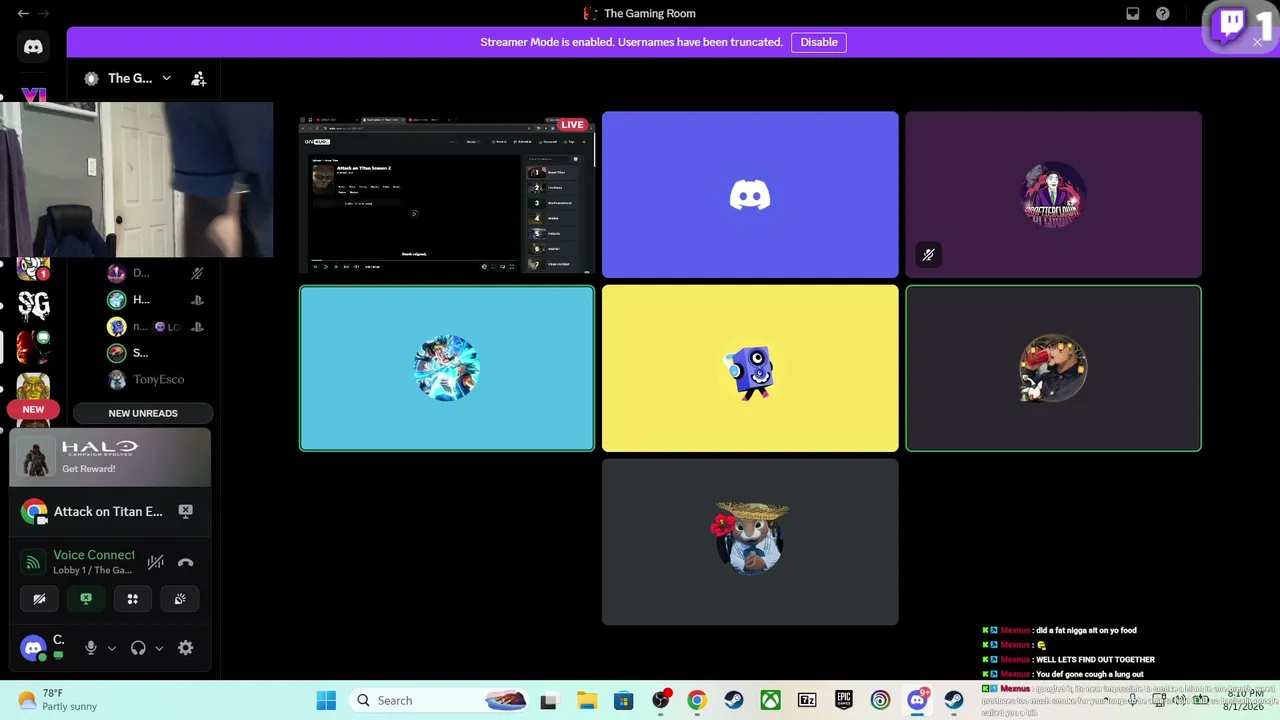1280x720 pixels.
Task: Open the SG server icon
Action: click(x=33, y=304)
